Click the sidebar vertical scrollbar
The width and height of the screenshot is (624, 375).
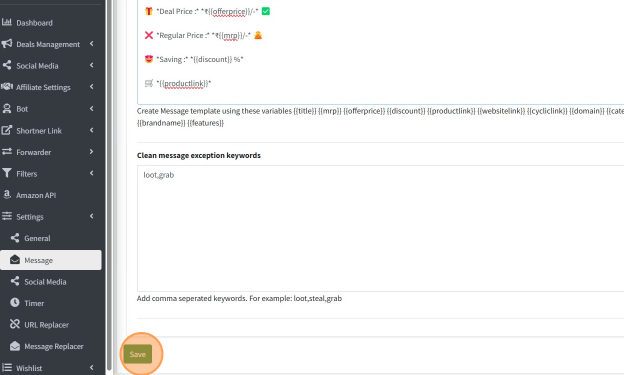tap(109, 185)
